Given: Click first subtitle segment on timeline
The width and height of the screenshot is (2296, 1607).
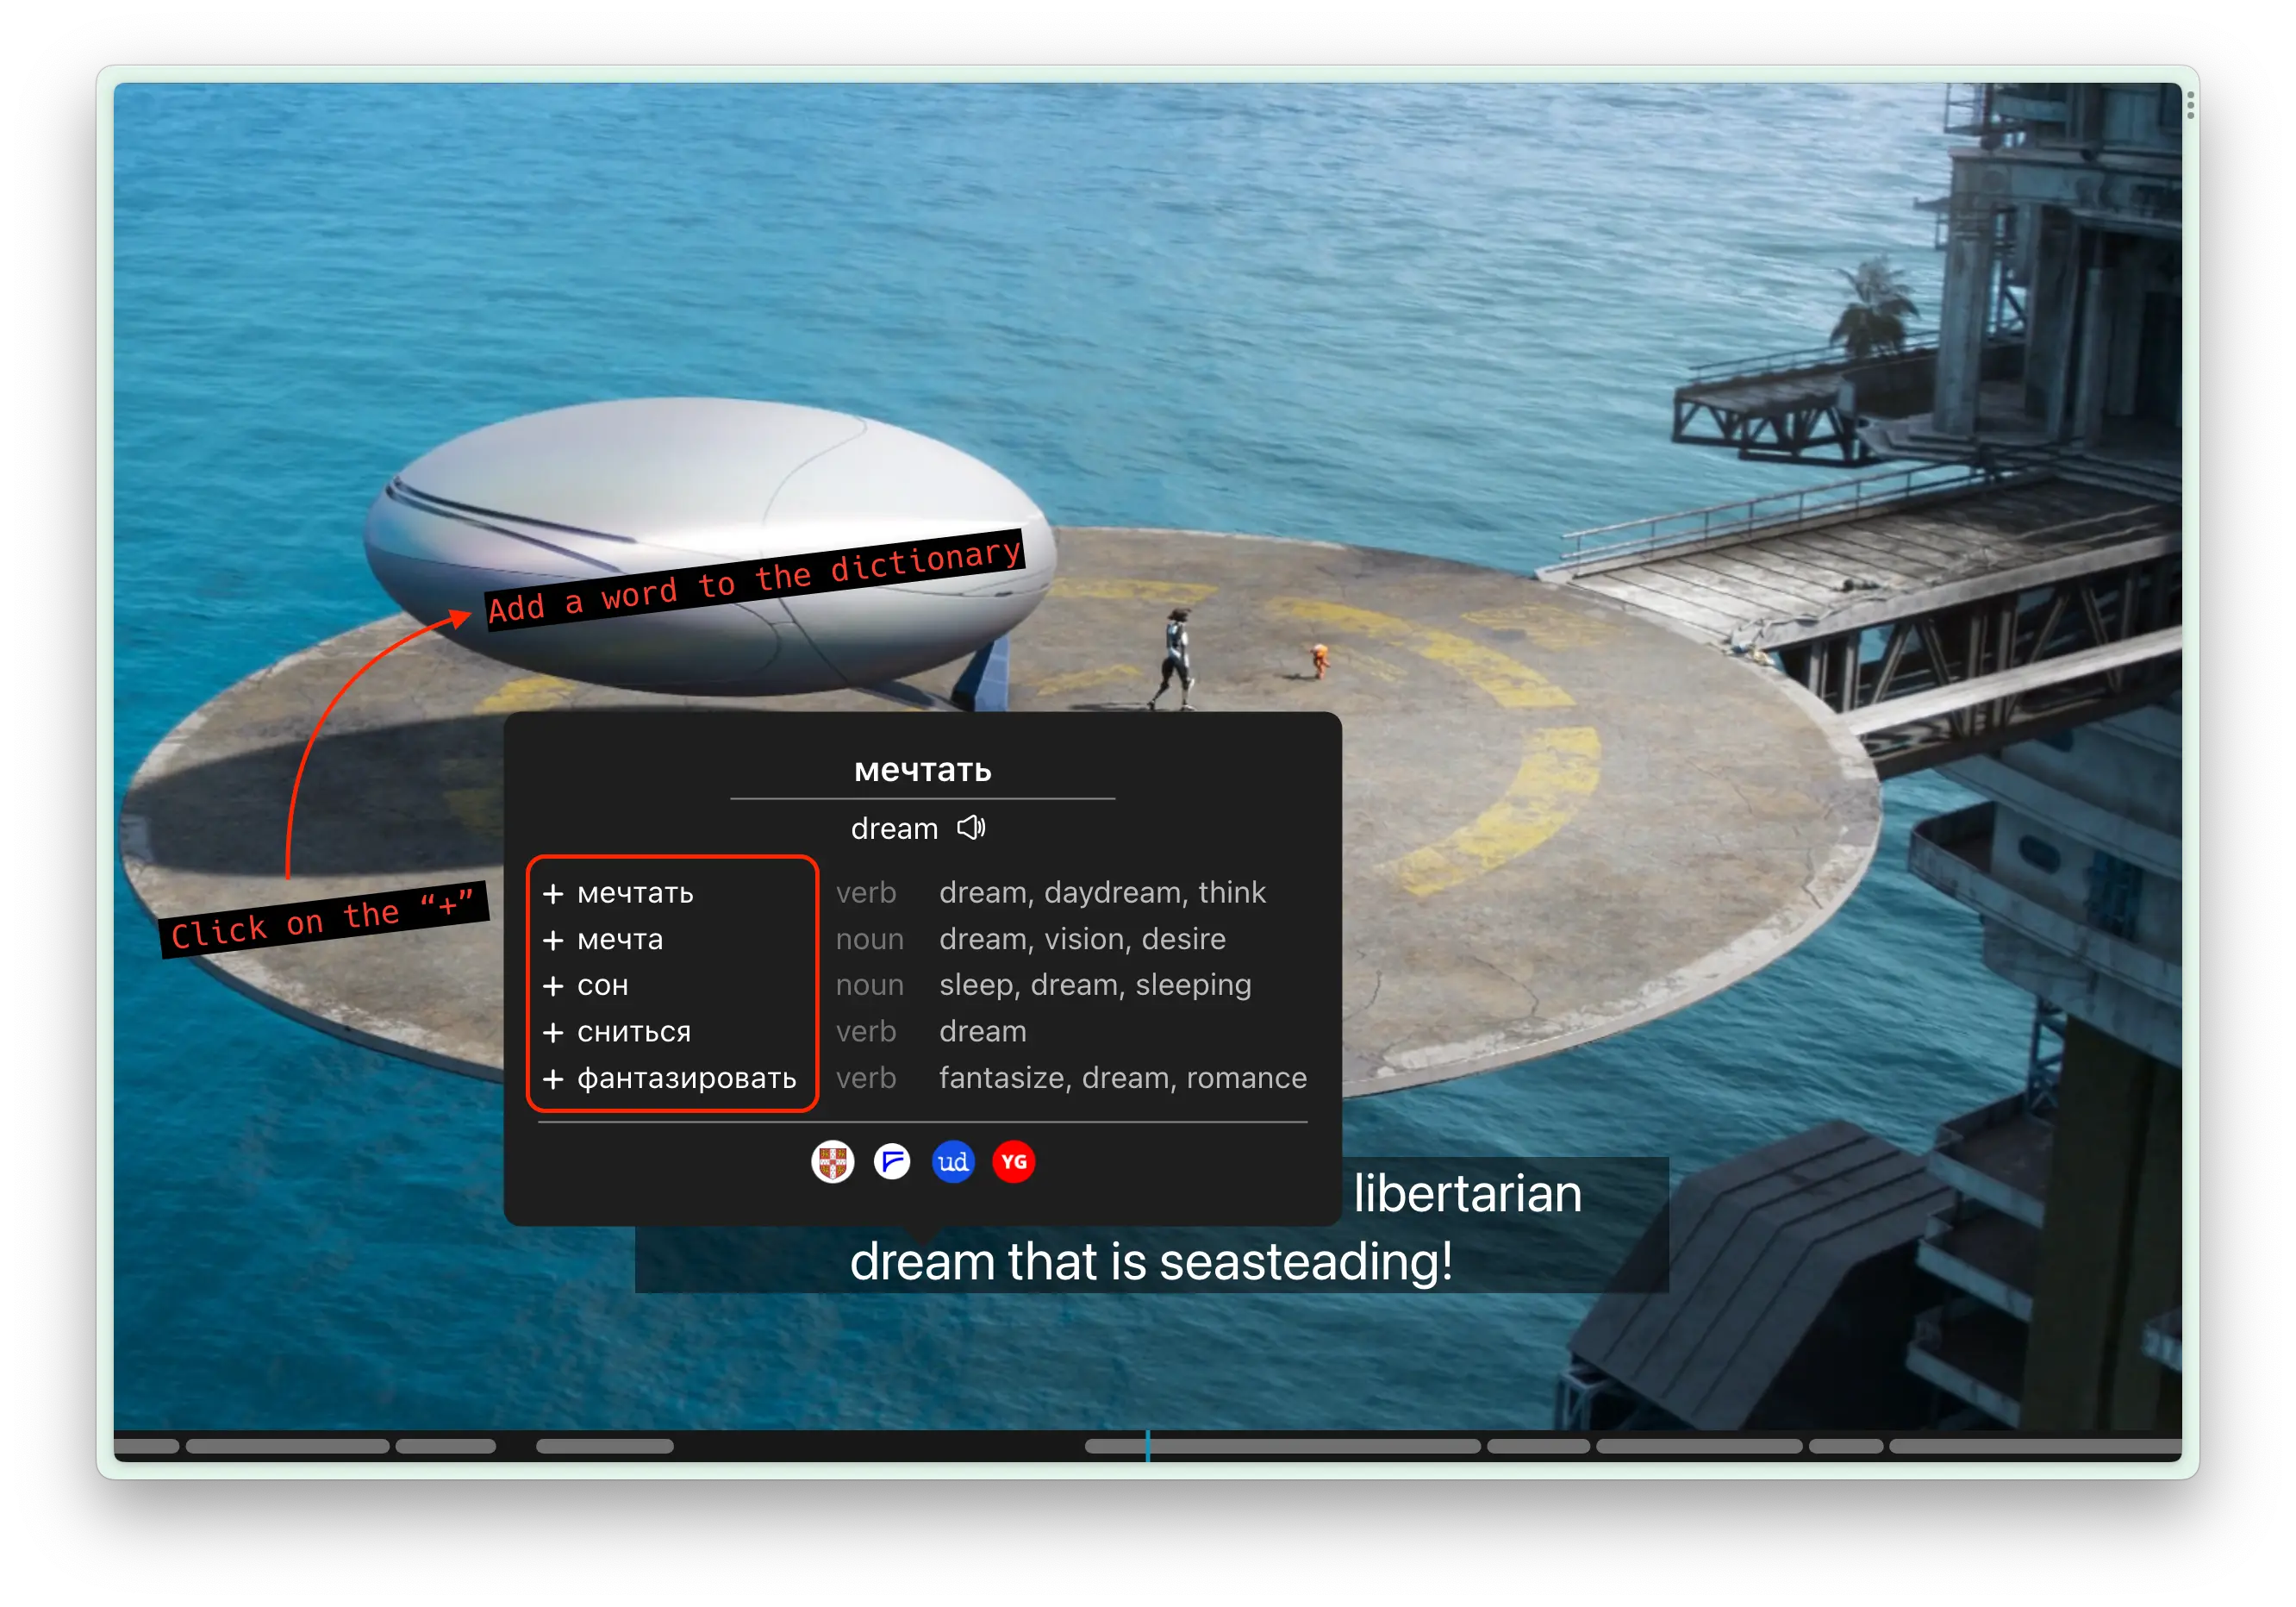Looking at the screenshot, I should point(146,1446).
